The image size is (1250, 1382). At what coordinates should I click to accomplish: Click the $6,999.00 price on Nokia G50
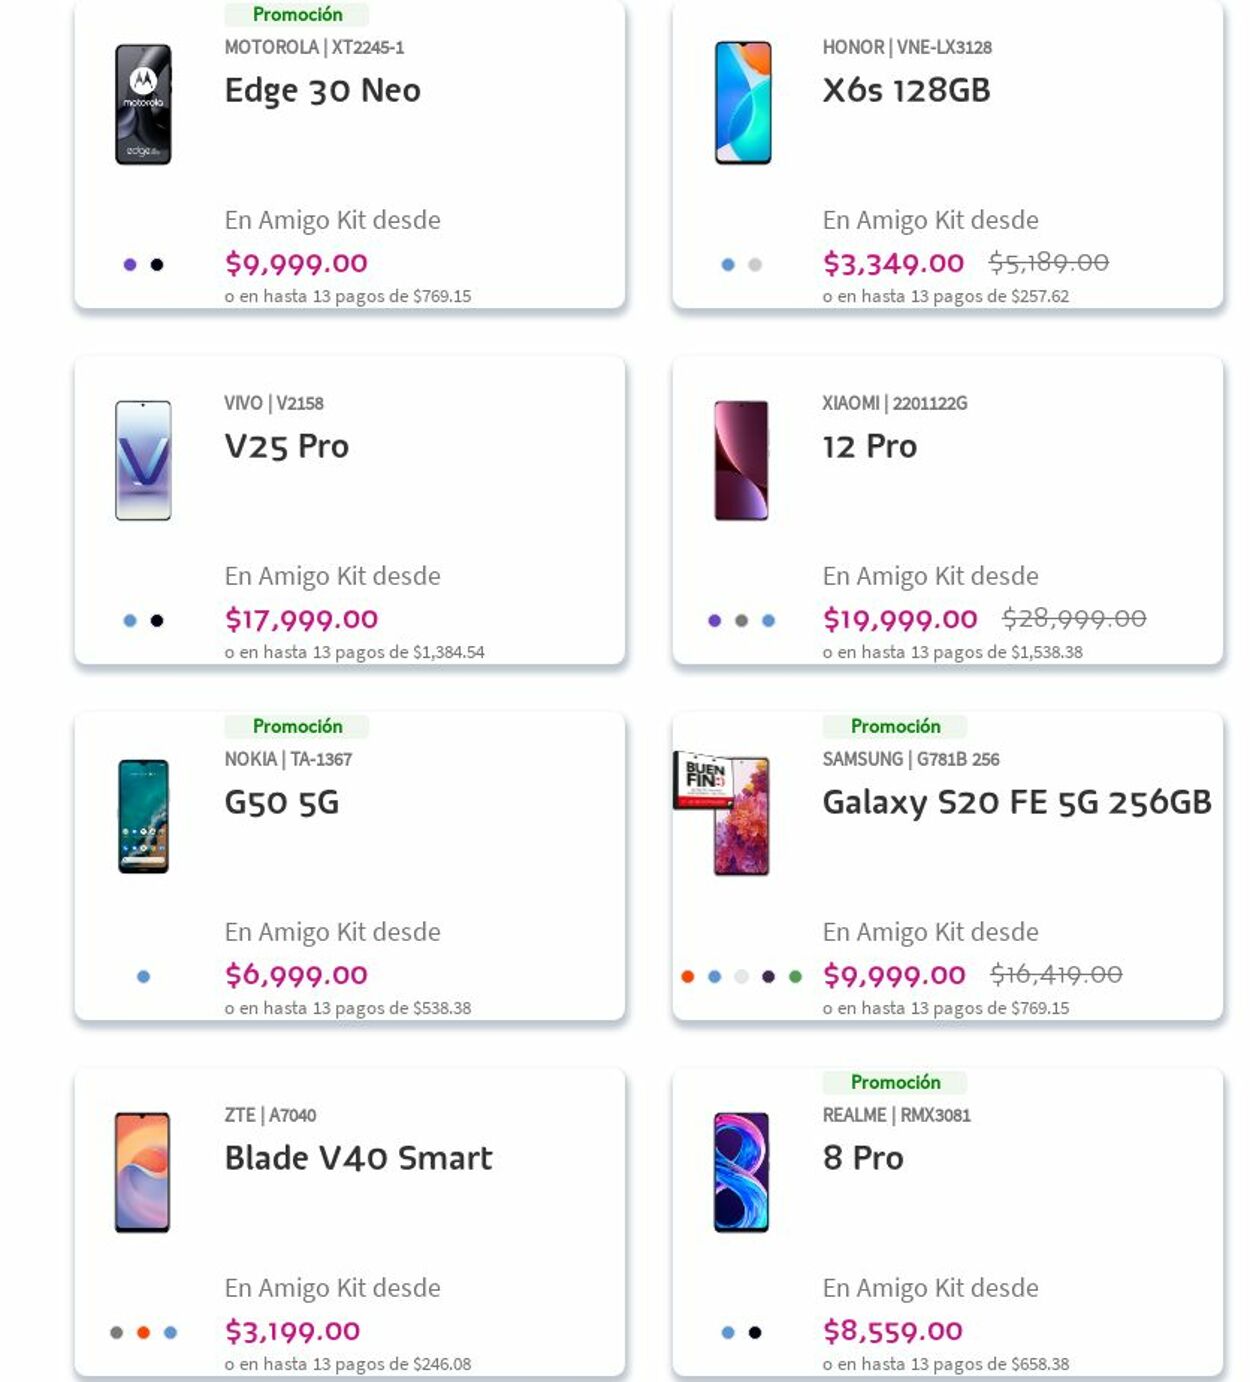[x=296, y=975]
